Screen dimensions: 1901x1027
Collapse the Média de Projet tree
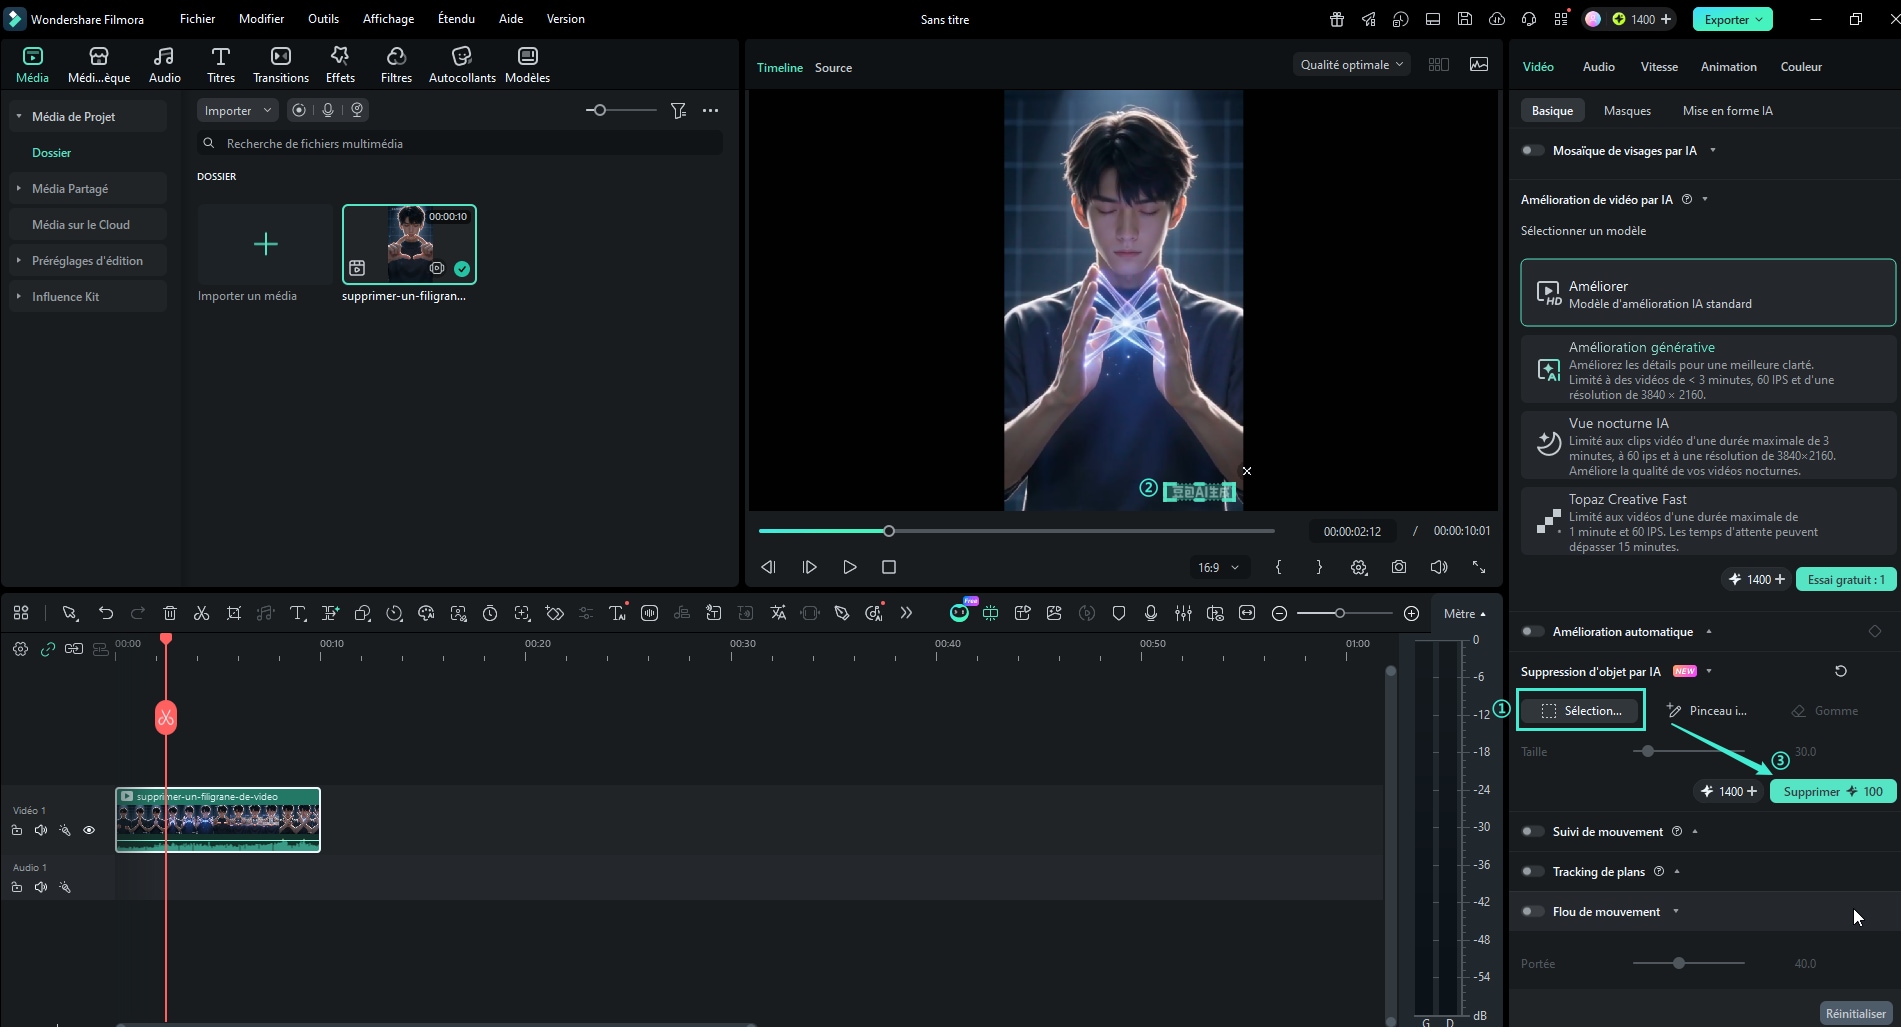click(19, 117)
